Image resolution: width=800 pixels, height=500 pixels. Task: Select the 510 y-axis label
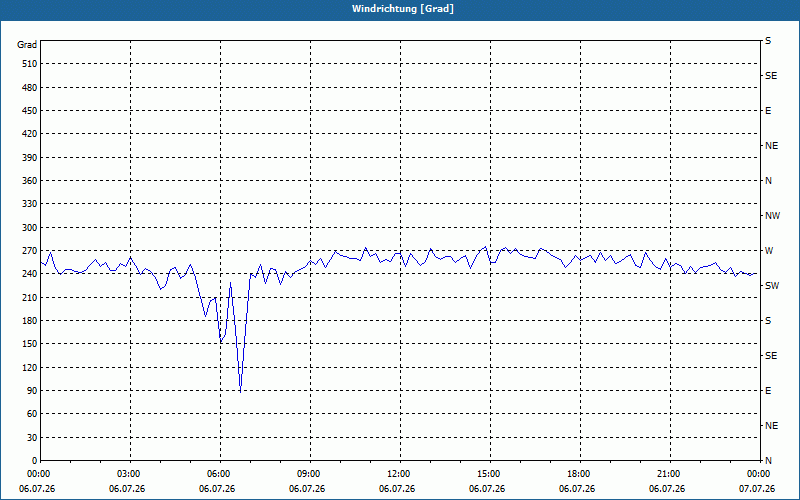pos(30,64)
